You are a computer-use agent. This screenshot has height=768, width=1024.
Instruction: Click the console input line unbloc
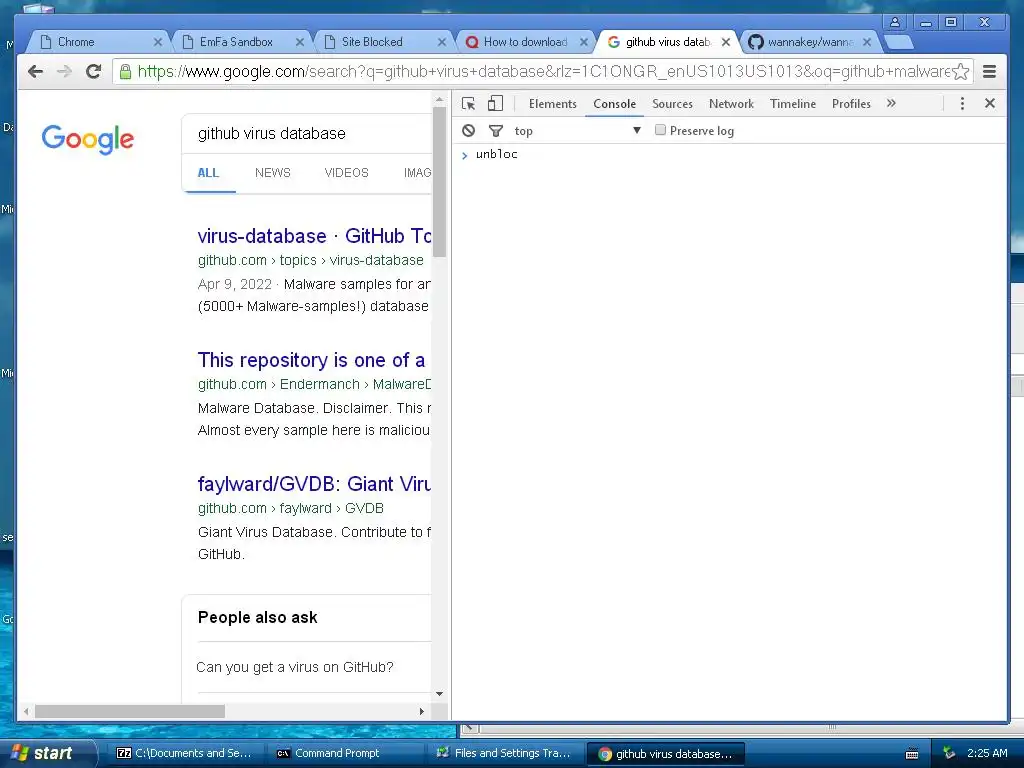pos(496,154)
